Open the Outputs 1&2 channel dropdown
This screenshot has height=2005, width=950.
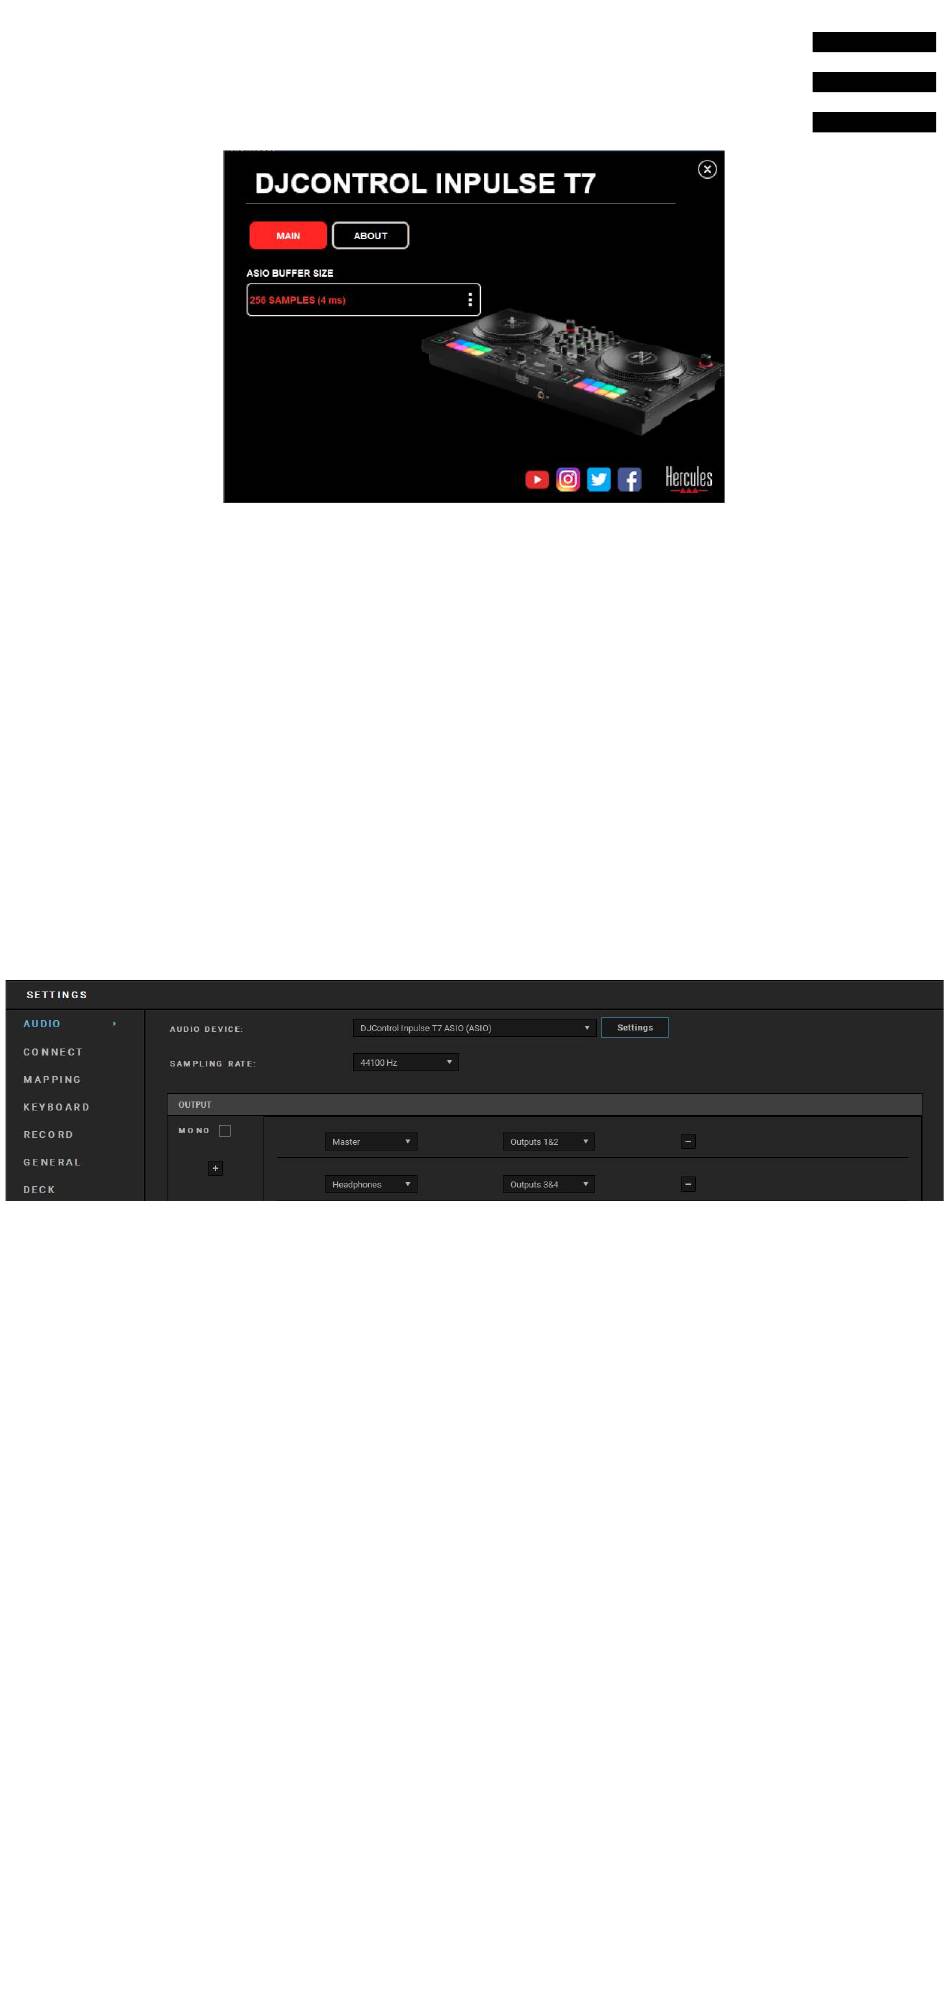549,1142
